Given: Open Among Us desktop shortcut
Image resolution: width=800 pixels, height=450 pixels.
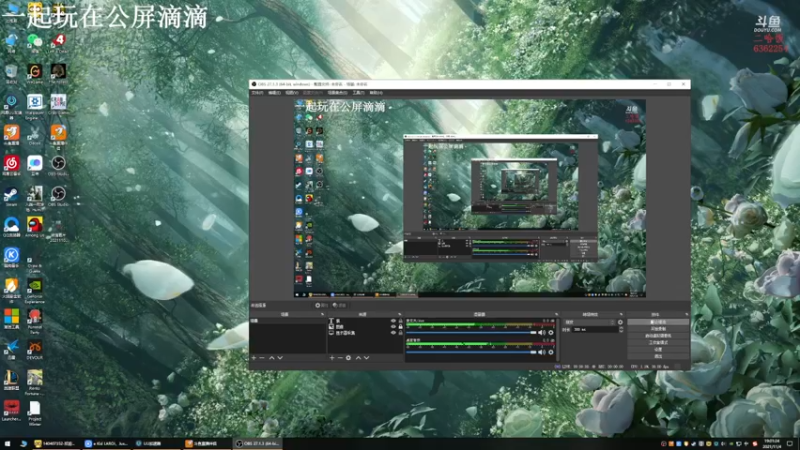Looking at the screenshot, I should click(35, 227).
